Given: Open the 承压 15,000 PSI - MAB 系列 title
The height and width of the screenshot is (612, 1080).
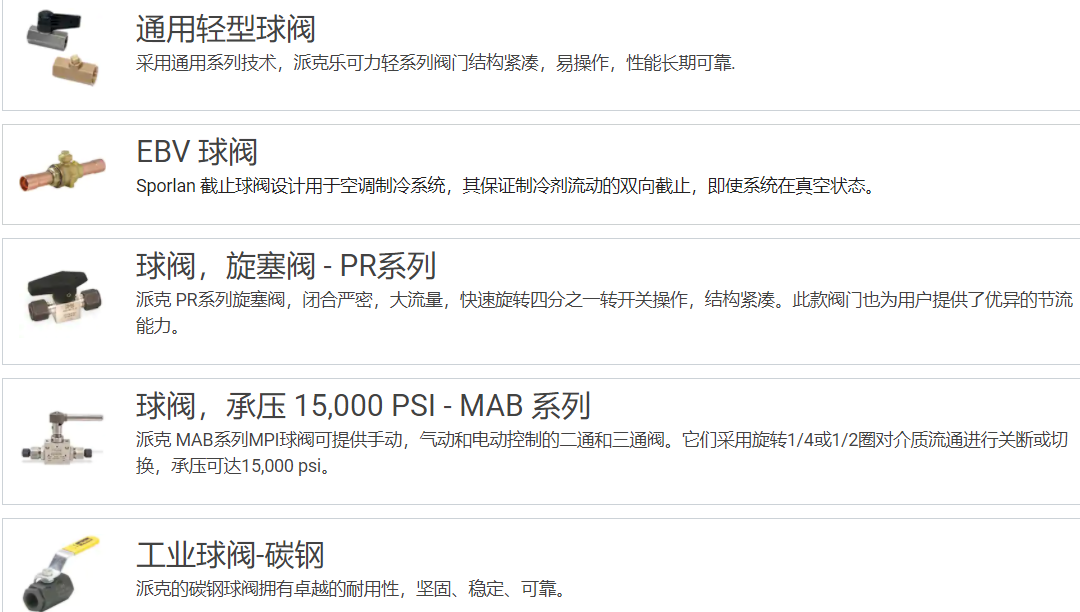Looking at the screenshot, I should [365, 405].
